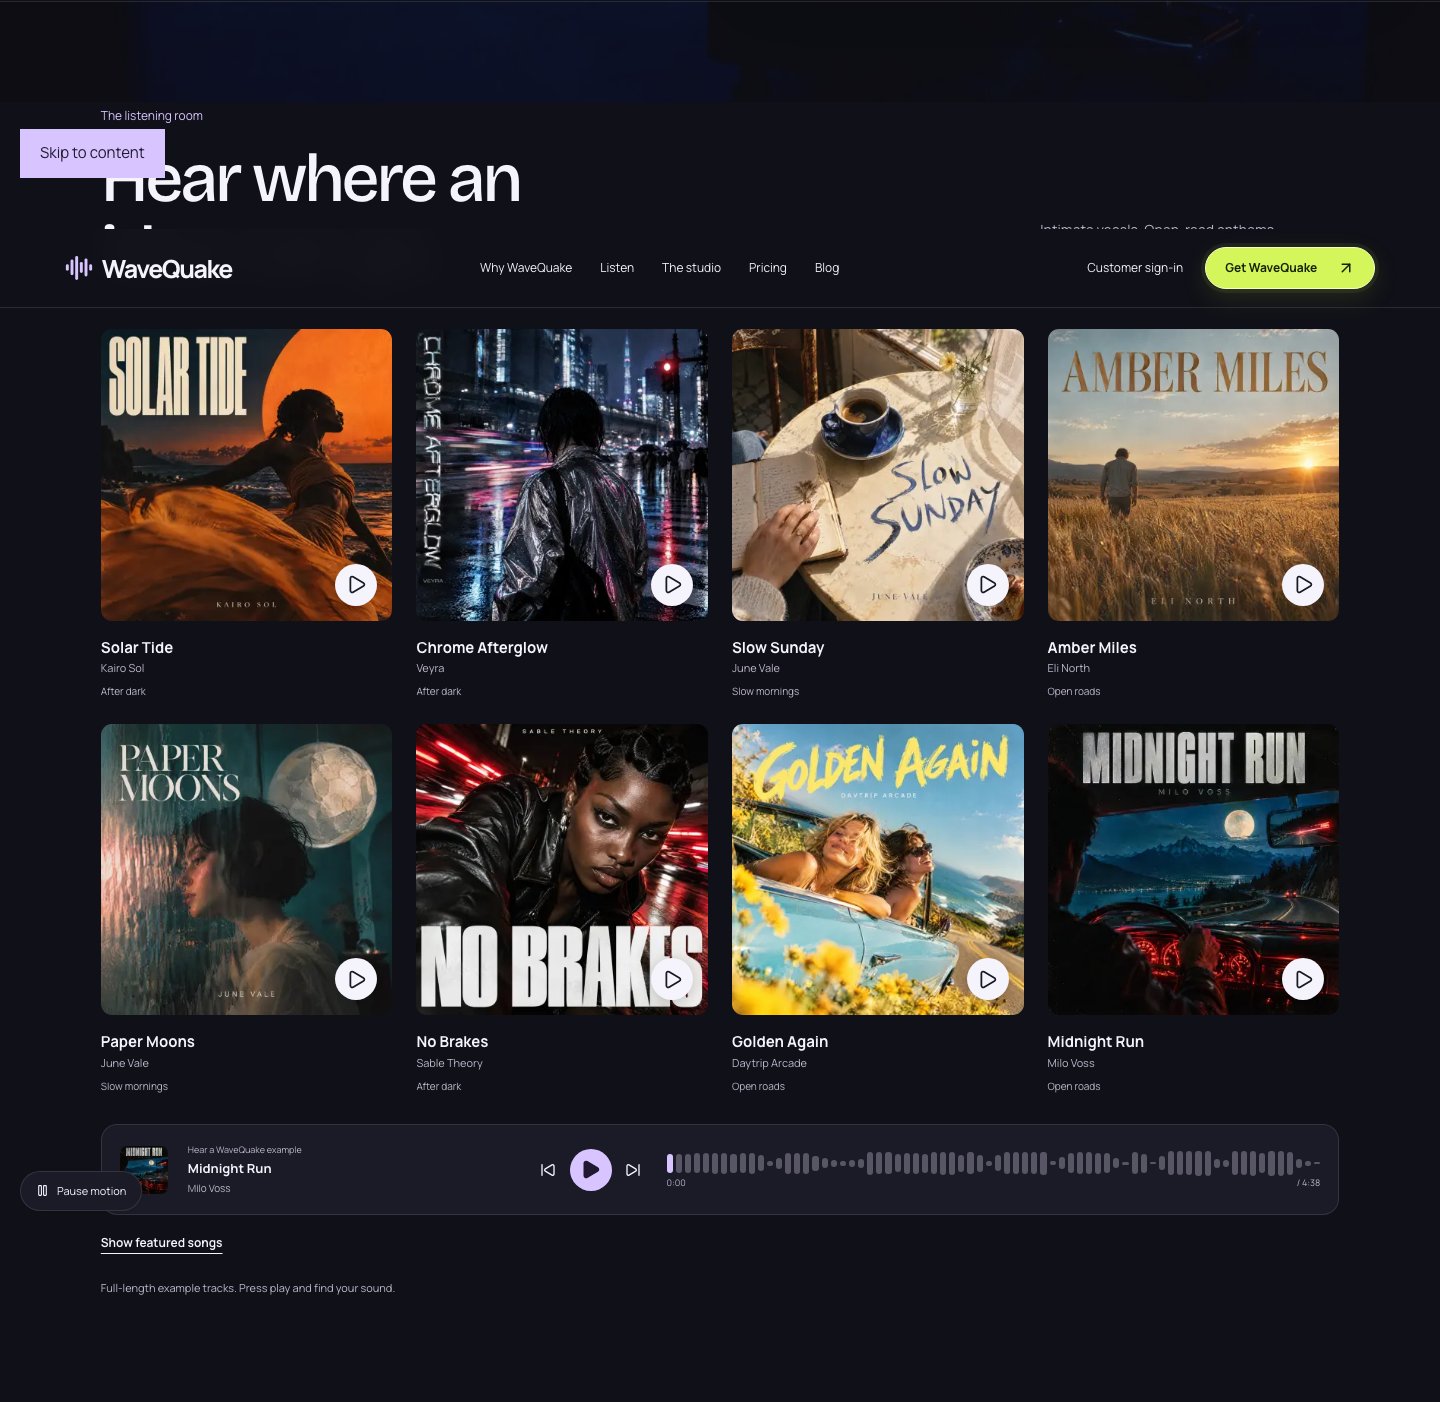1440x1402 pixels.
Task: Click the Get WaveQuake button
Action: coord(1289,268)
